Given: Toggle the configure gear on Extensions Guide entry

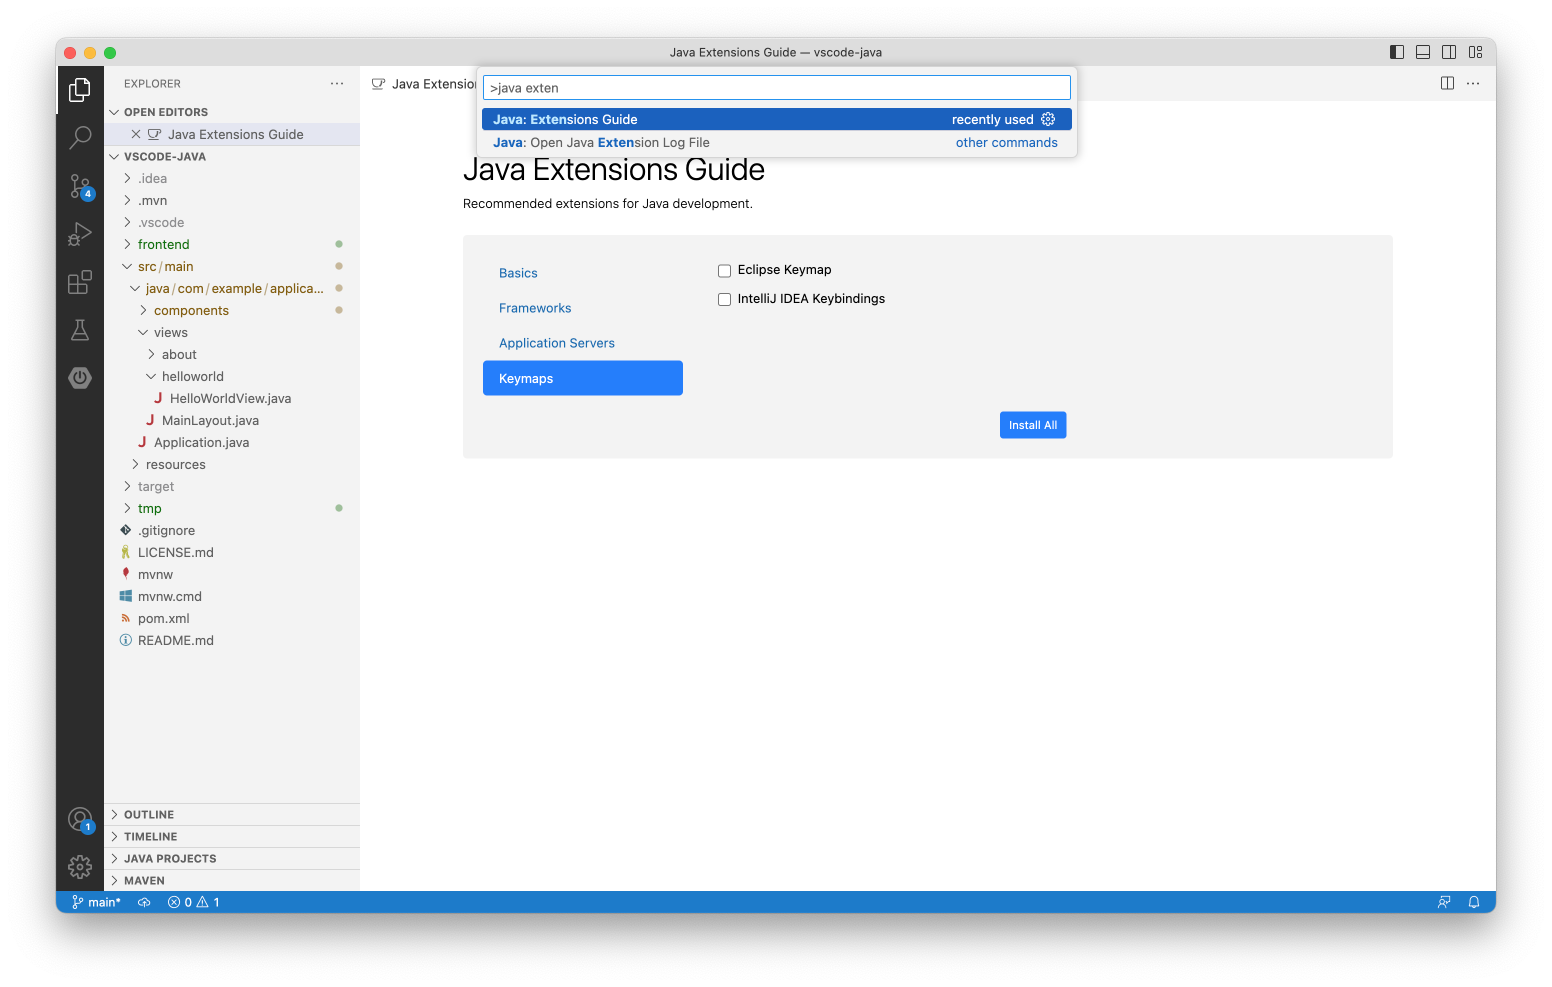Looking at the screenshot, I should click(1048, 119).
